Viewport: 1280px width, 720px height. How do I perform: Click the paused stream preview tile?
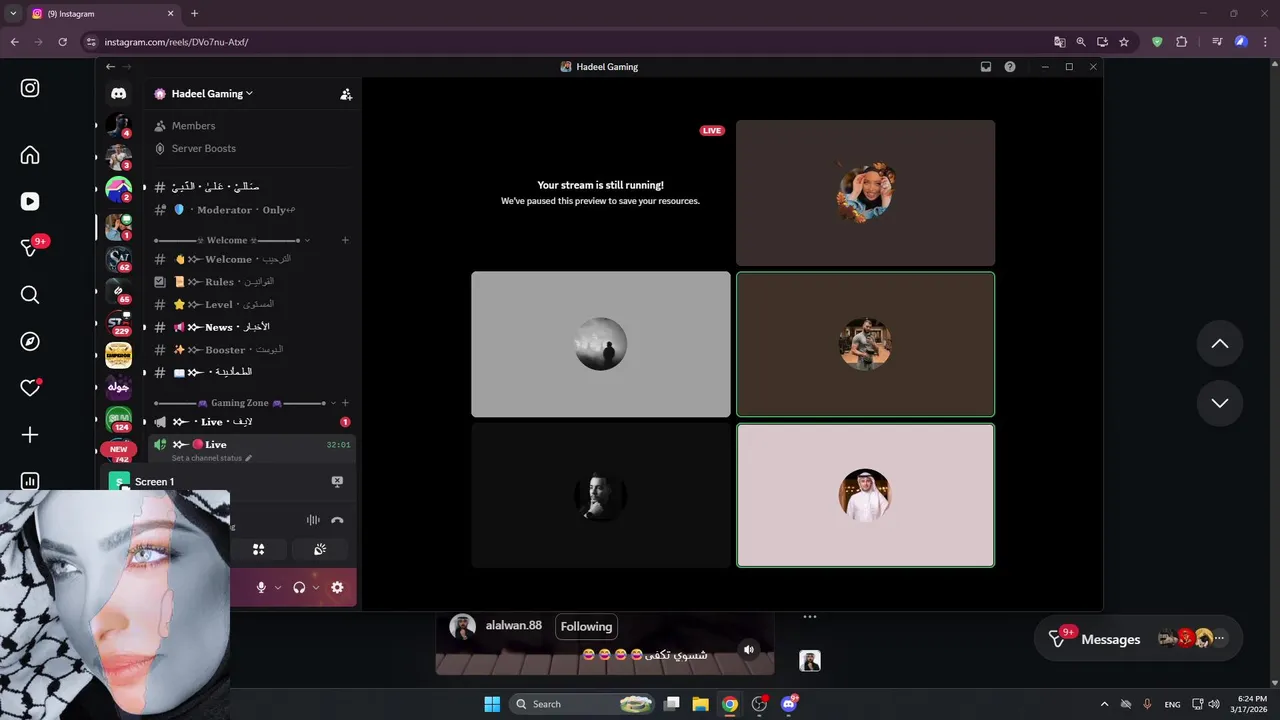click(x=601, y=193)
